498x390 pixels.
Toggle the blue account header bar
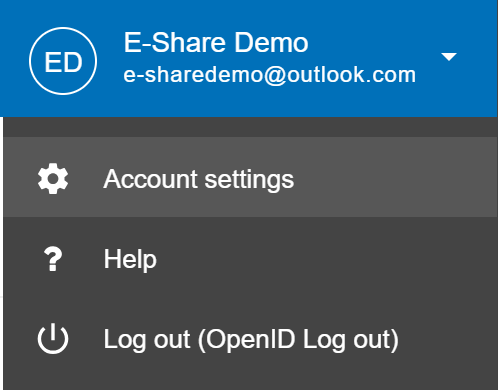point(249,58)
